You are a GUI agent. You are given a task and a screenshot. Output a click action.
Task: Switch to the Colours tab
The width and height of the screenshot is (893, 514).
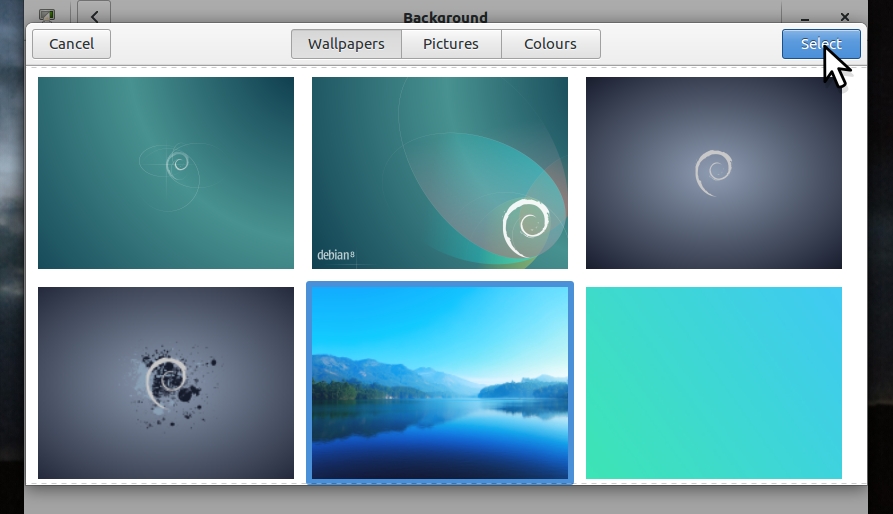coord(550,44)
